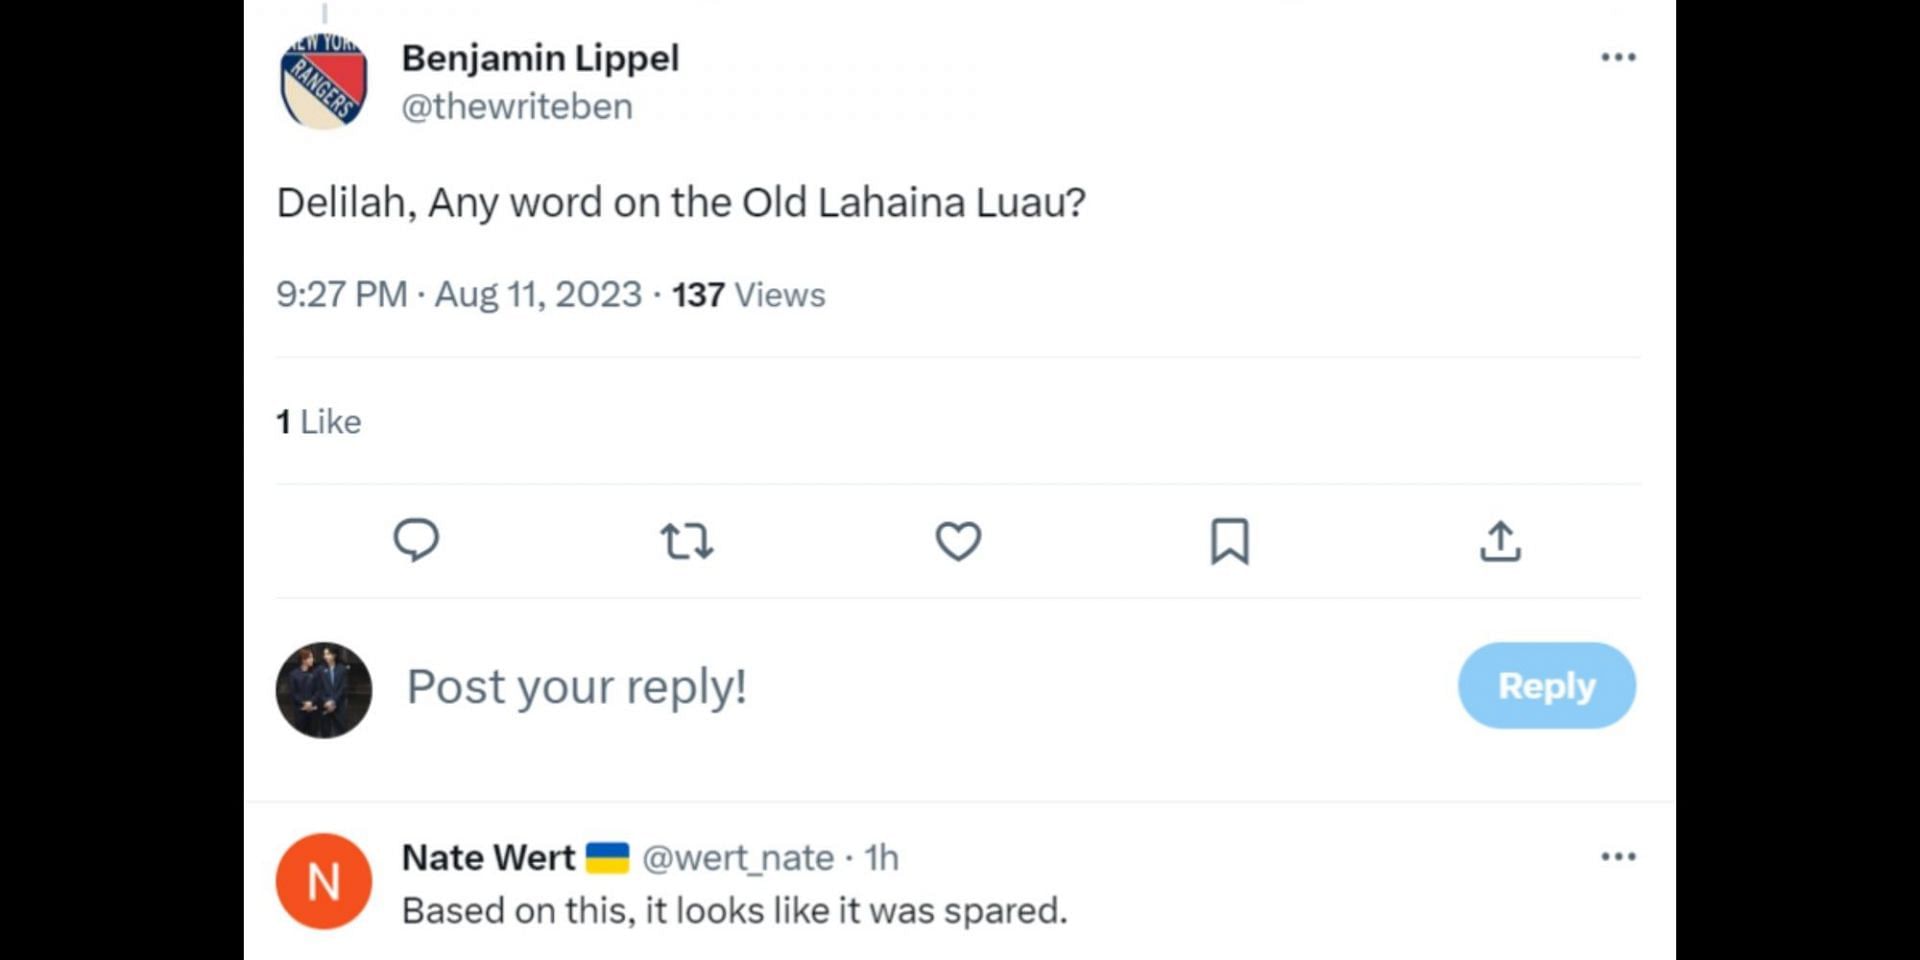Click the '1h' timestamp on Nate's reply

(882, 858)
